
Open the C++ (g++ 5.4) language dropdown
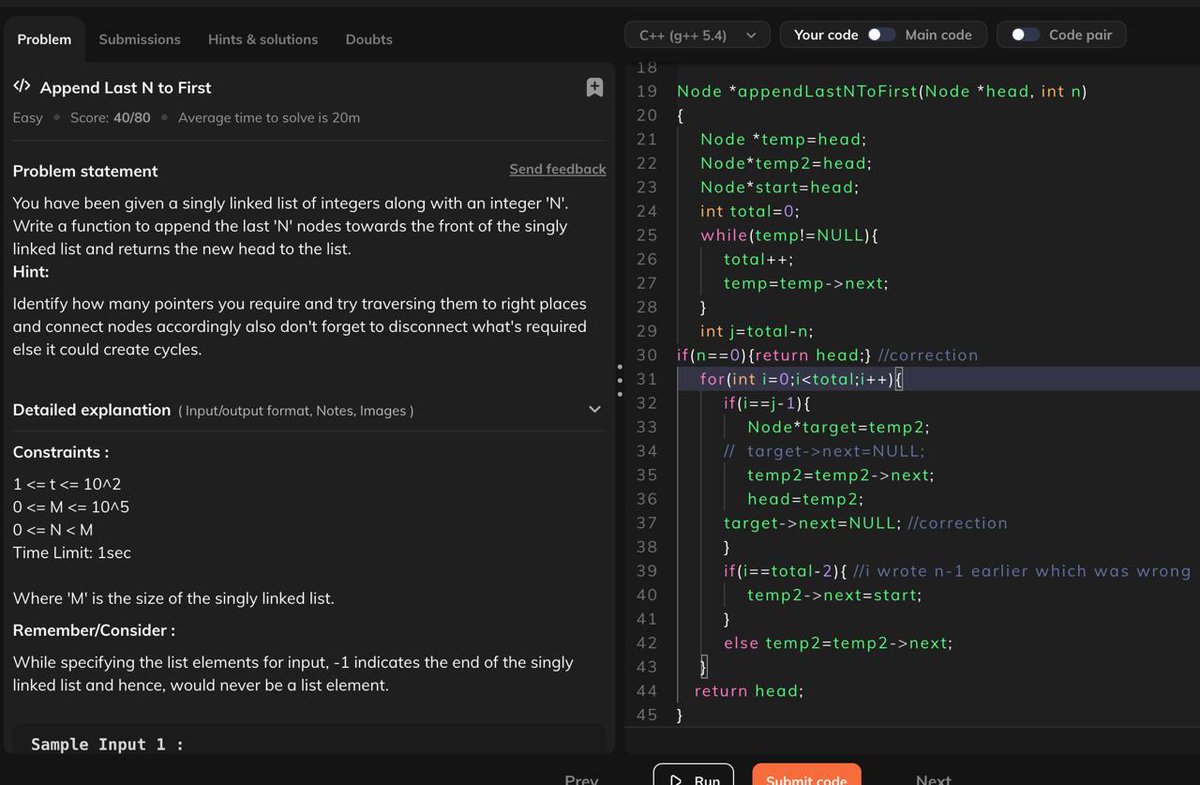click(x=698, y=35)
